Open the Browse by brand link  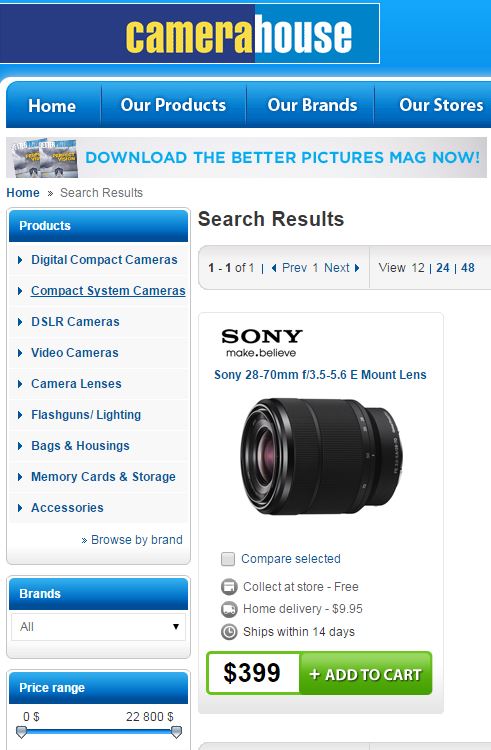pyautogui.click(x=132, y=540)
